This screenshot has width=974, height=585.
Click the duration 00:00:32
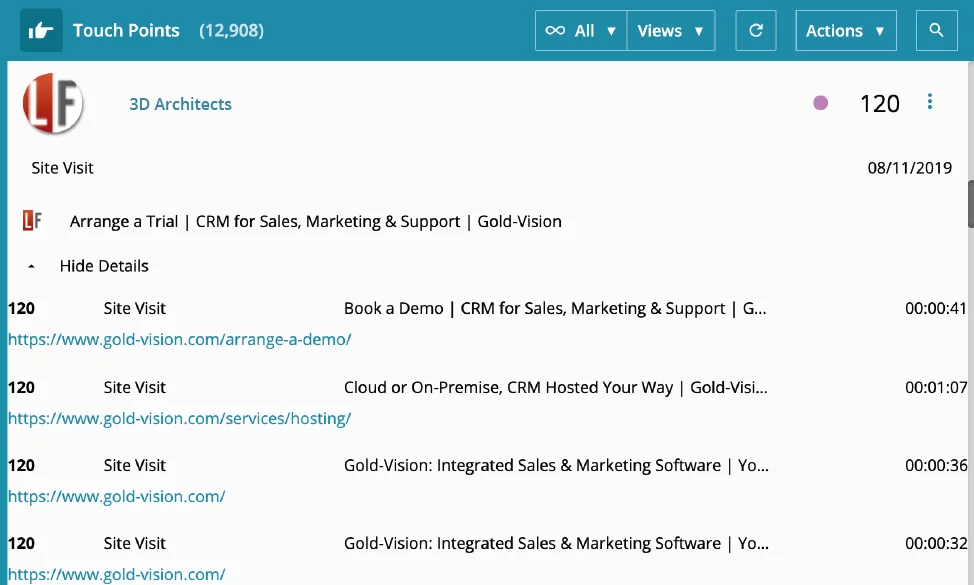click(935, 543)
